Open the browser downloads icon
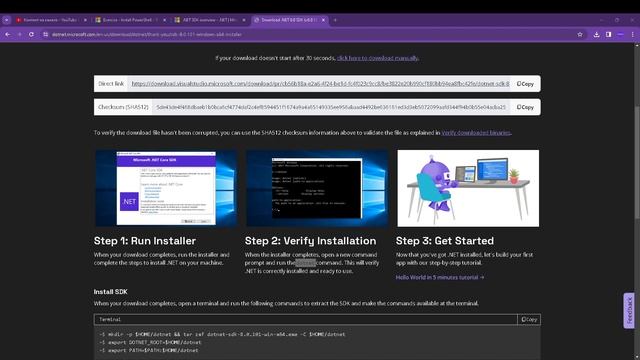 point(596,35)
